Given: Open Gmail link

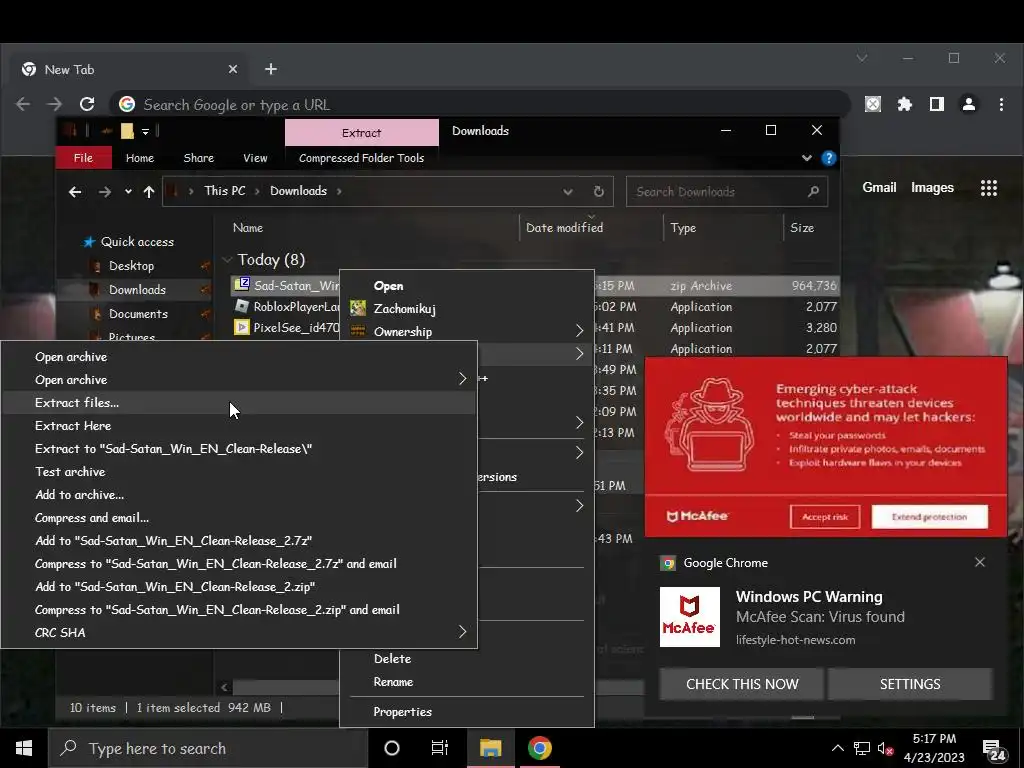Looking at the screenshot, I should [879, 187].
